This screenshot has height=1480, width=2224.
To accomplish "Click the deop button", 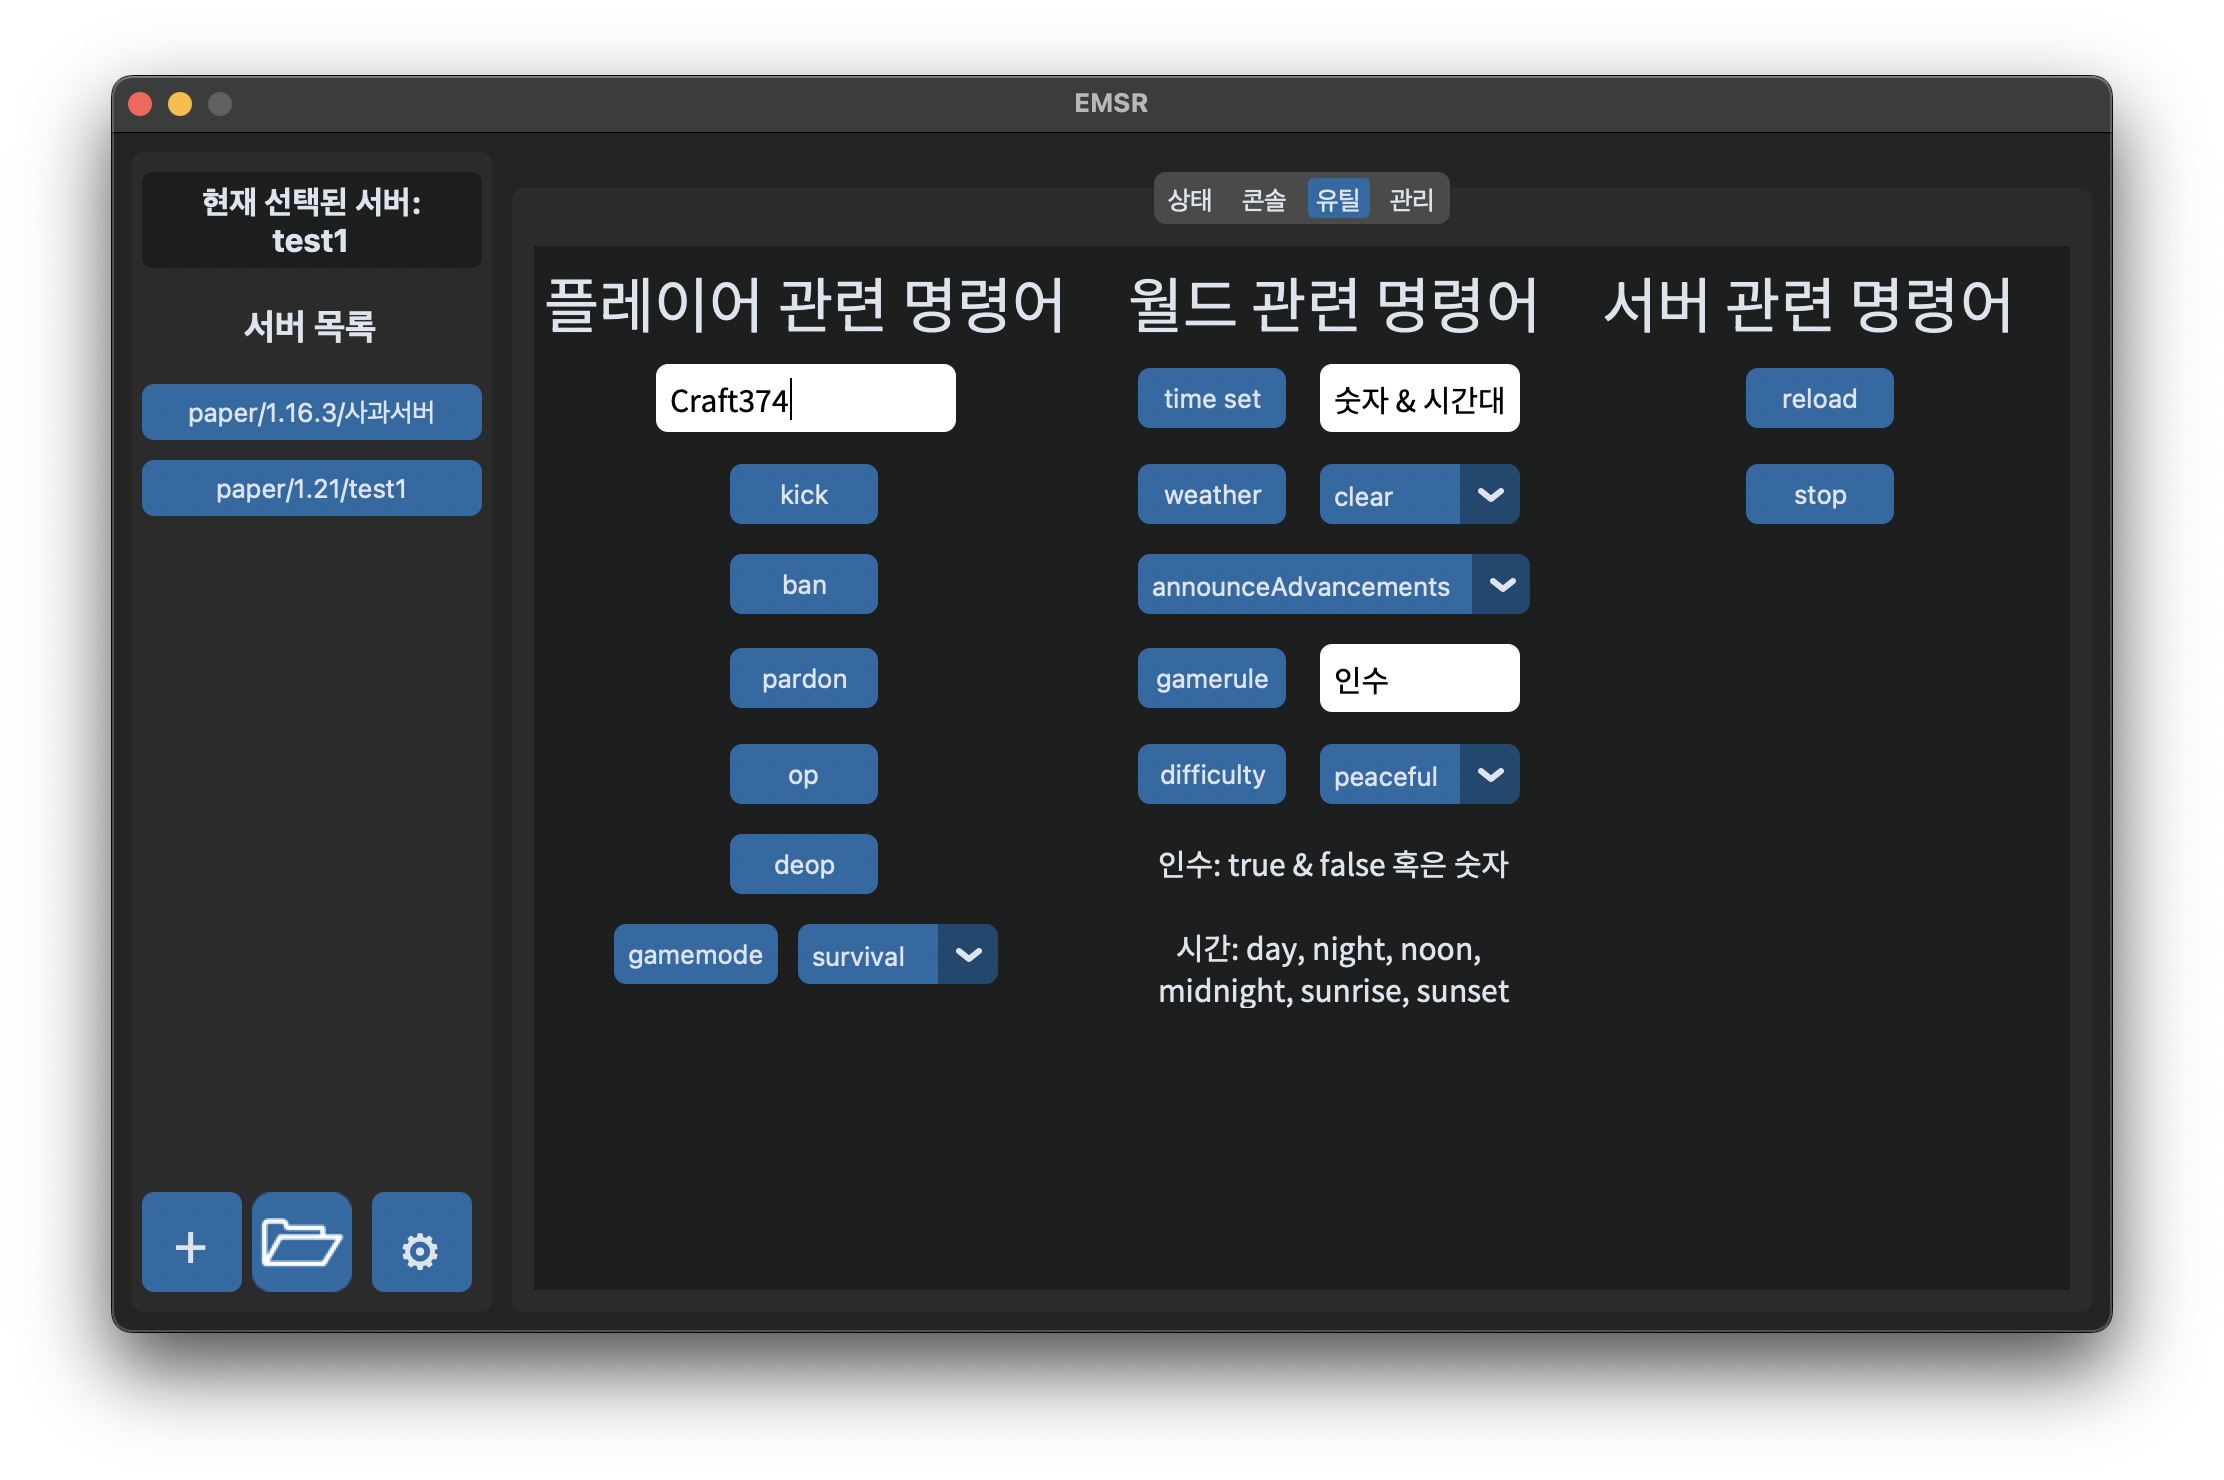I will tap(803, 864).
